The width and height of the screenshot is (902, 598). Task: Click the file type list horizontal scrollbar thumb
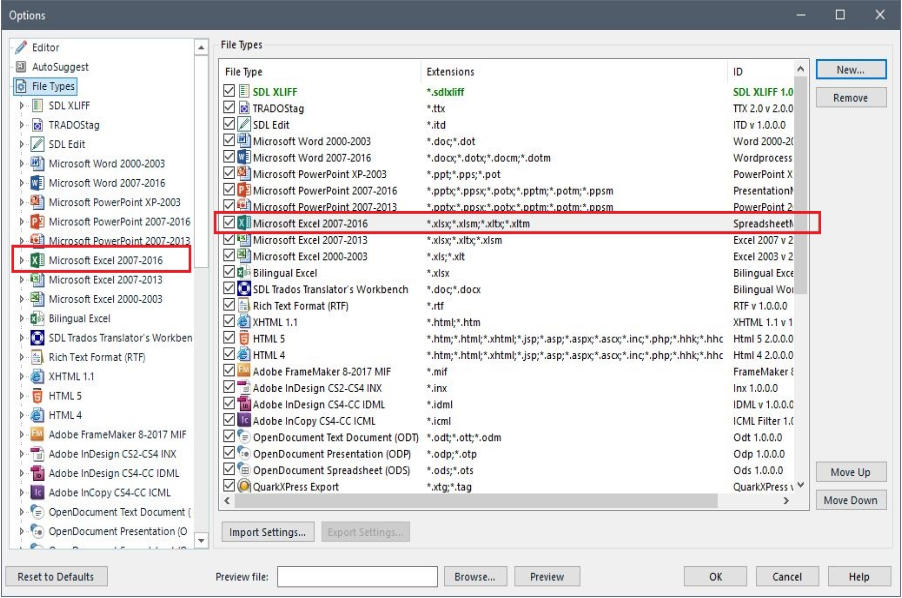tap(476, 501)
